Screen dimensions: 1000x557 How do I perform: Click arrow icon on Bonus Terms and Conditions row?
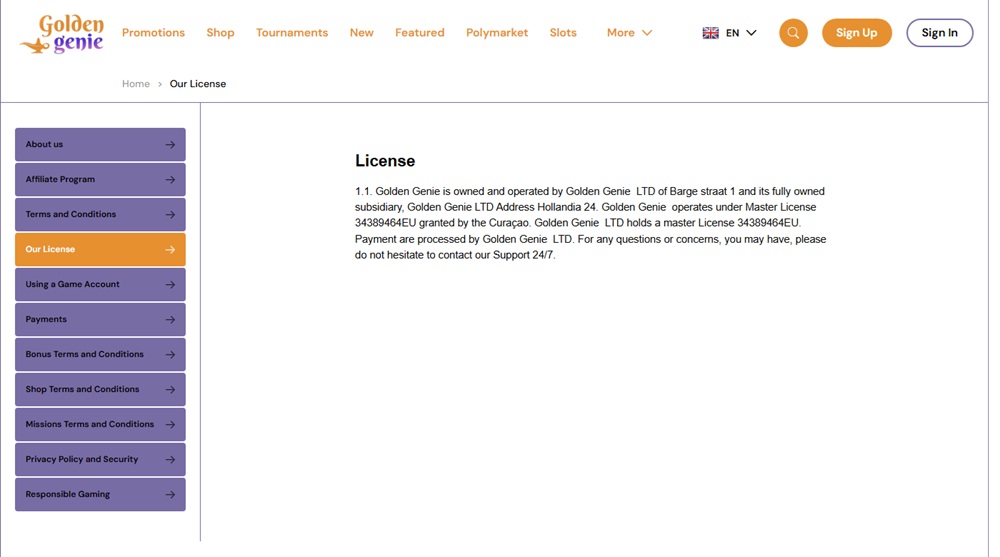(x=170, y=355)
